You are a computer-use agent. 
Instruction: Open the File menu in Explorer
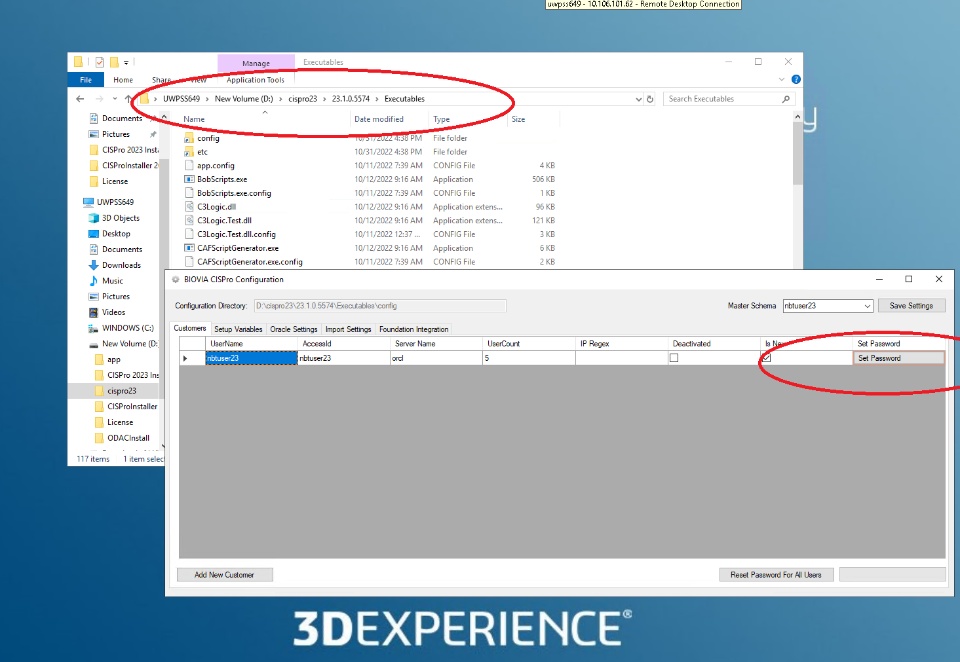[x=86, y=80]
